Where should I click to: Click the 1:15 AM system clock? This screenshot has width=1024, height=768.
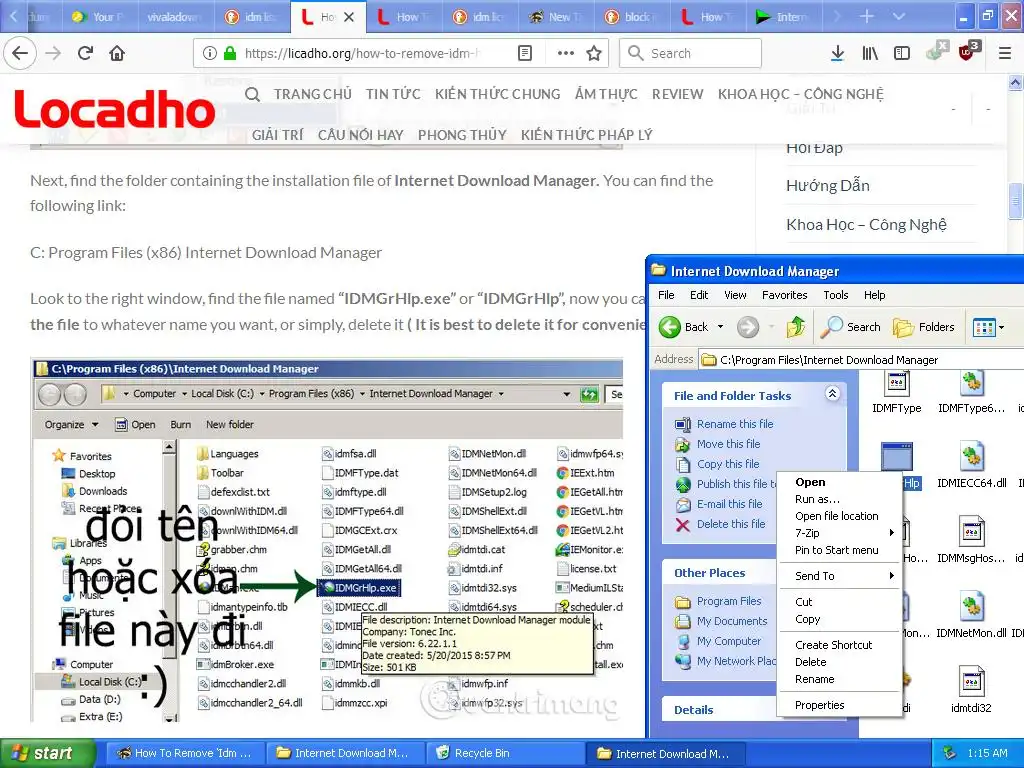click(987, 753)
